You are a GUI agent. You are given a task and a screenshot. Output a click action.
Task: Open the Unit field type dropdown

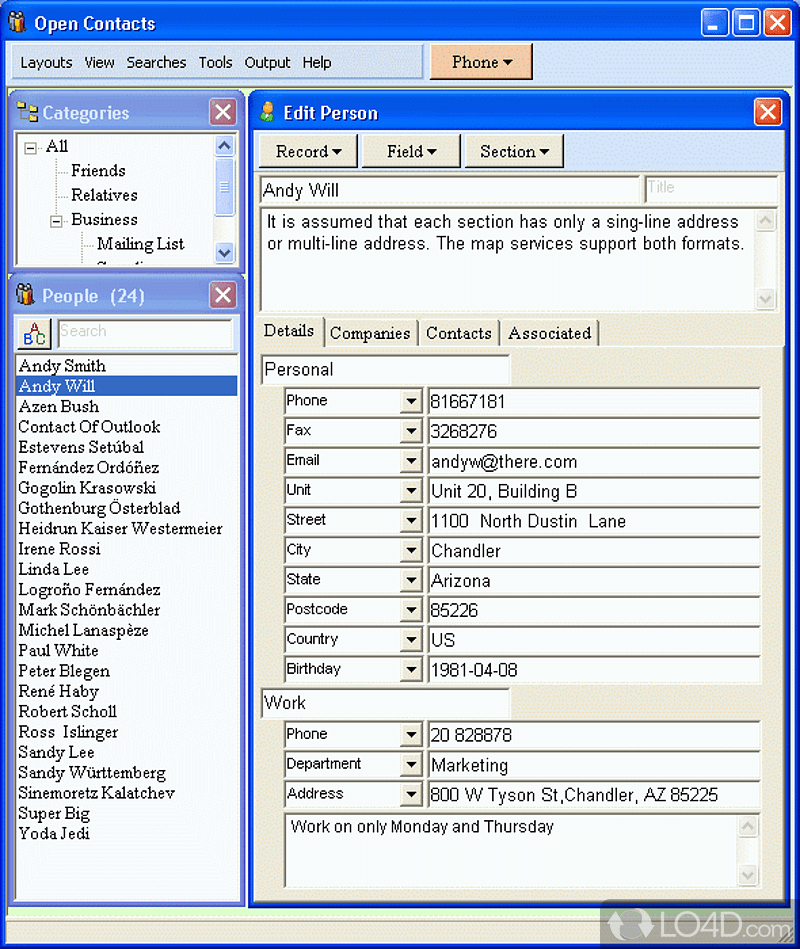tap(411, 490)
